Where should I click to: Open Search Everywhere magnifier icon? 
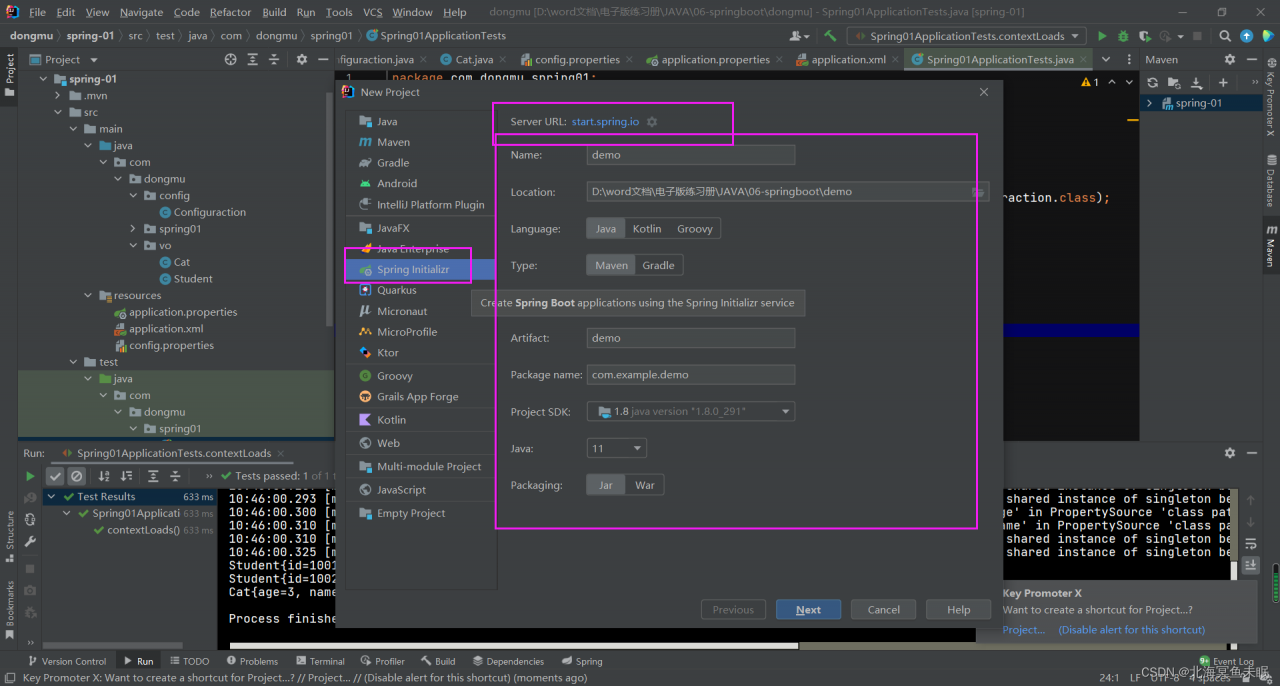[1227, 36]
